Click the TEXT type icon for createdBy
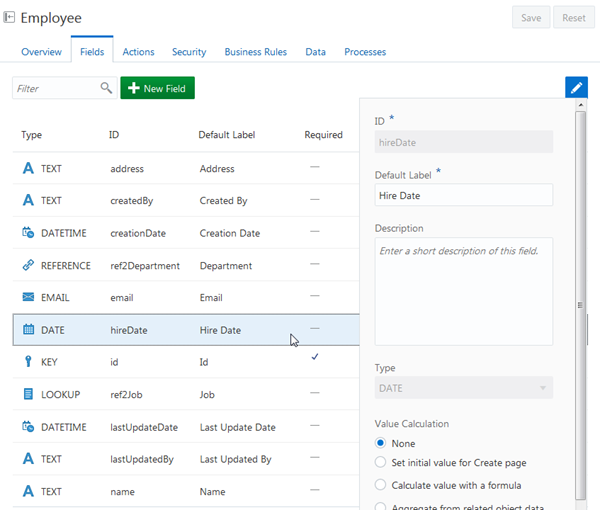The image size is (600, 510). [28, 200]
